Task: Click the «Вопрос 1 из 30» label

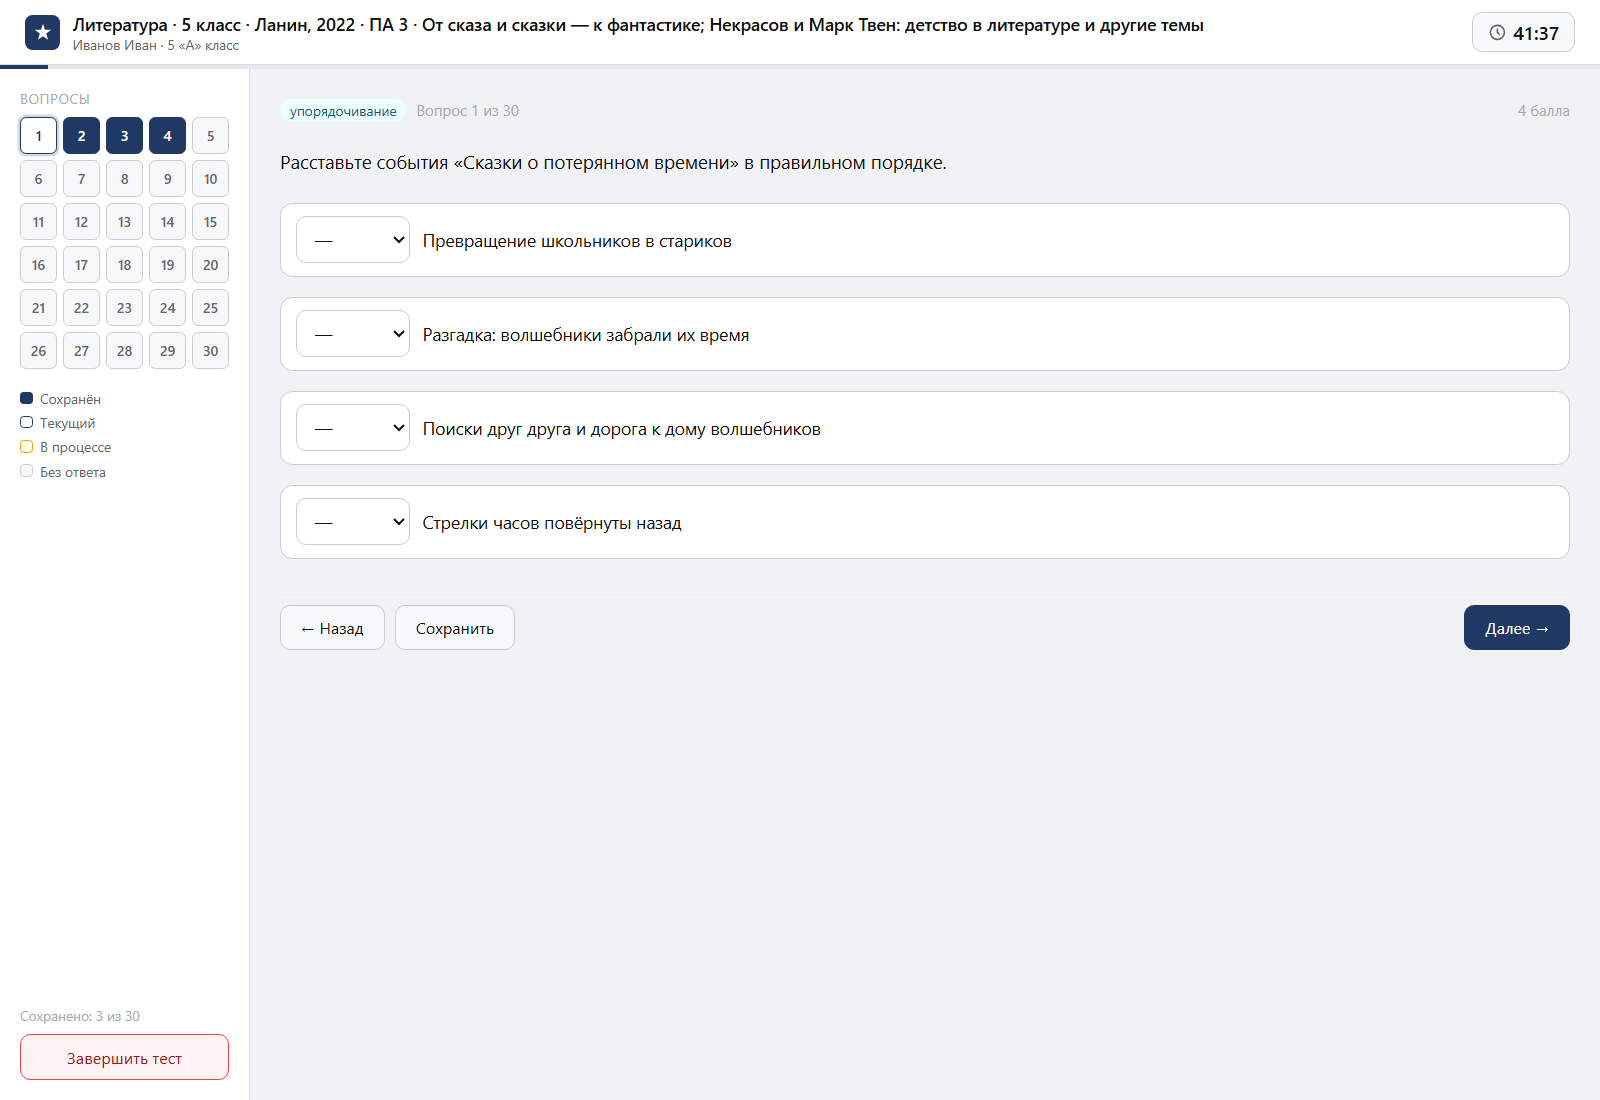Action: pyautogui.click(x=468, y=111)
